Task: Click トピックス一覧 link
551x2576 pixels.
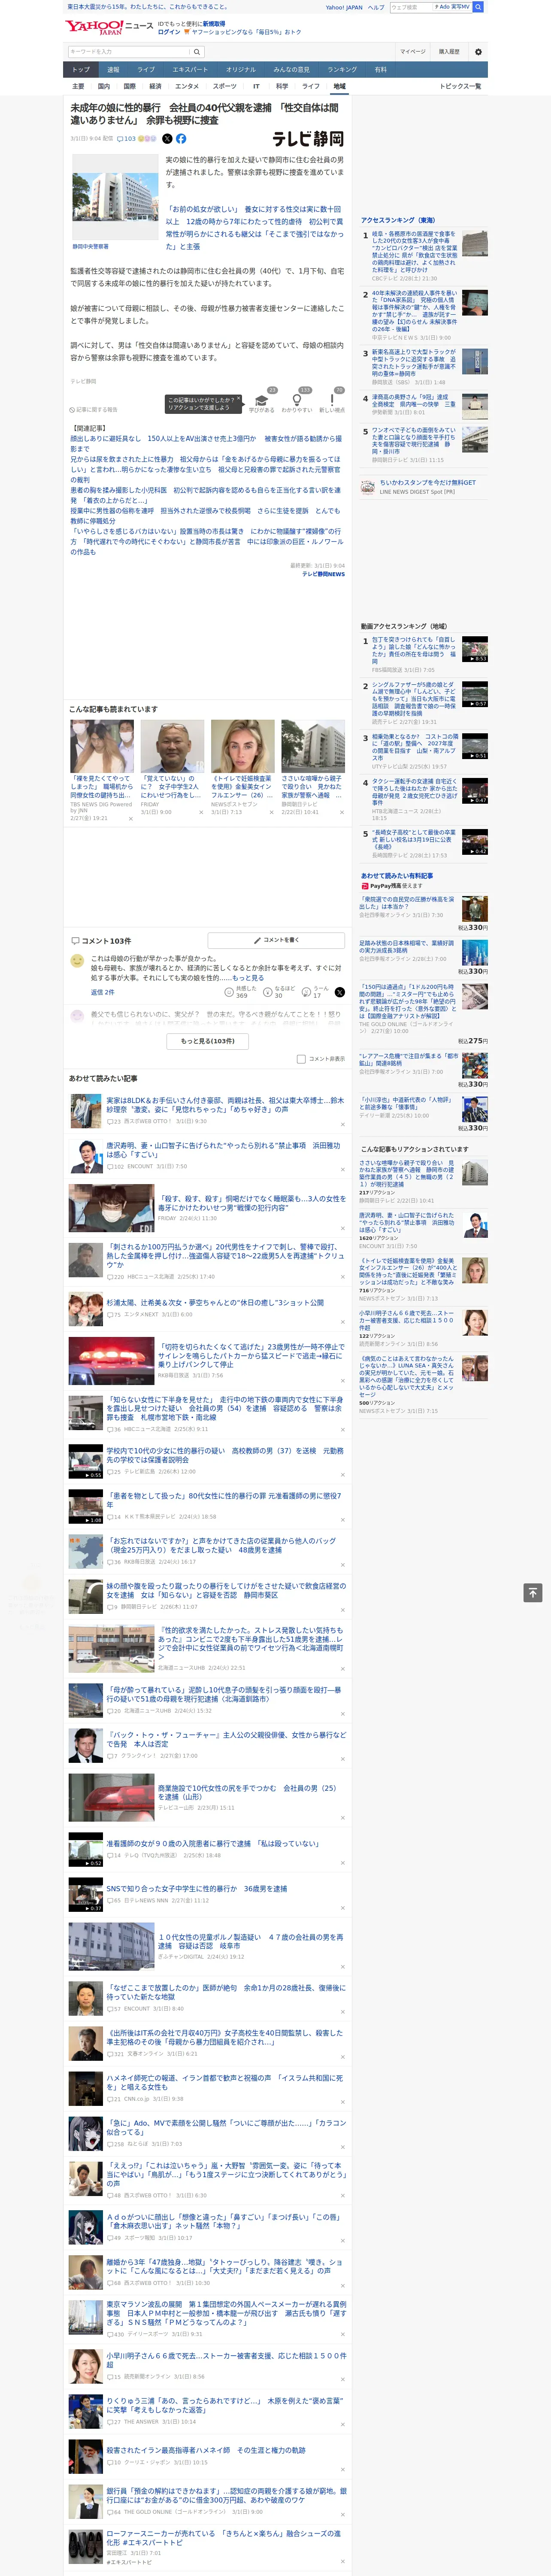Action: click(x=460, y=86)
